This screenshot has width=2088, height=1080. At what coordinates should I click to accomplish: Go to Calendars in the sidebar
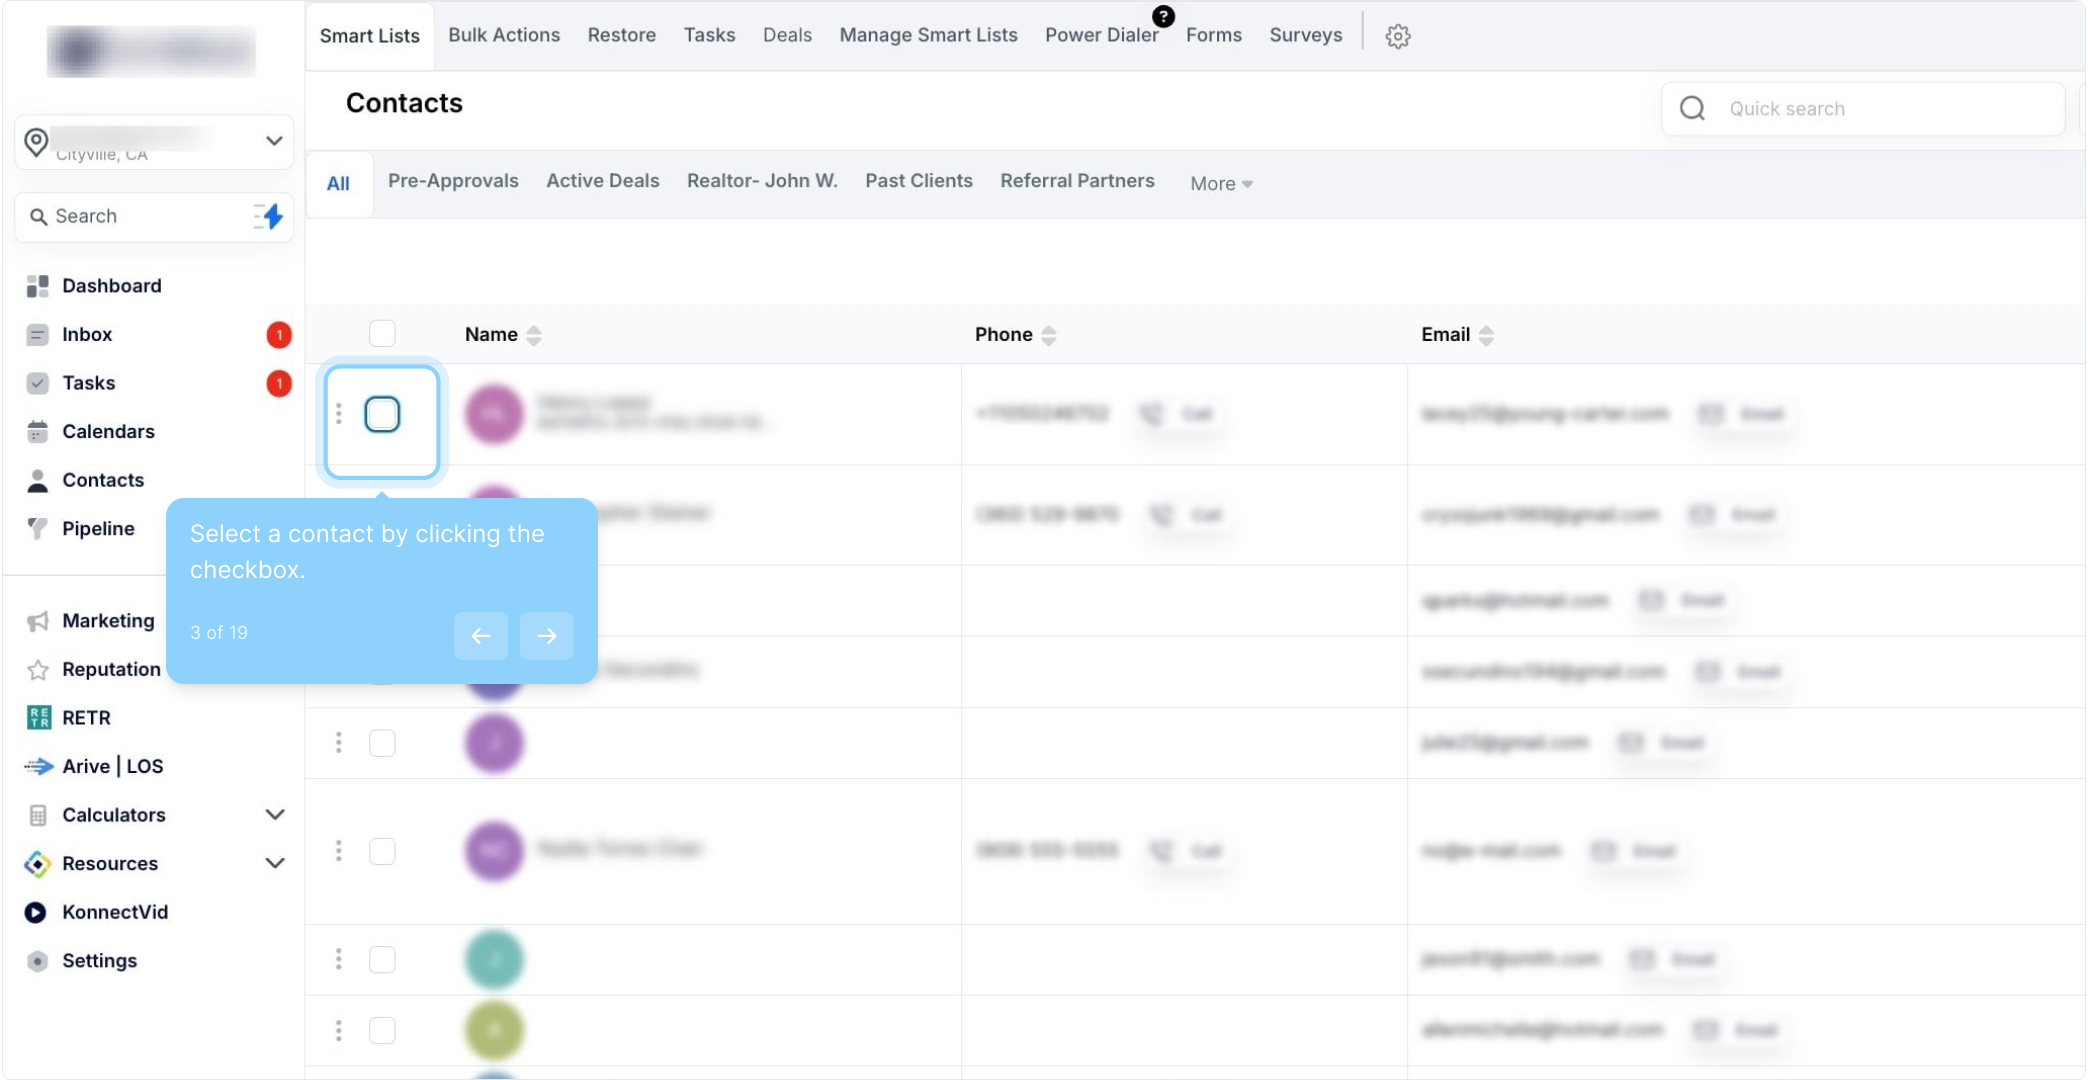108,431
